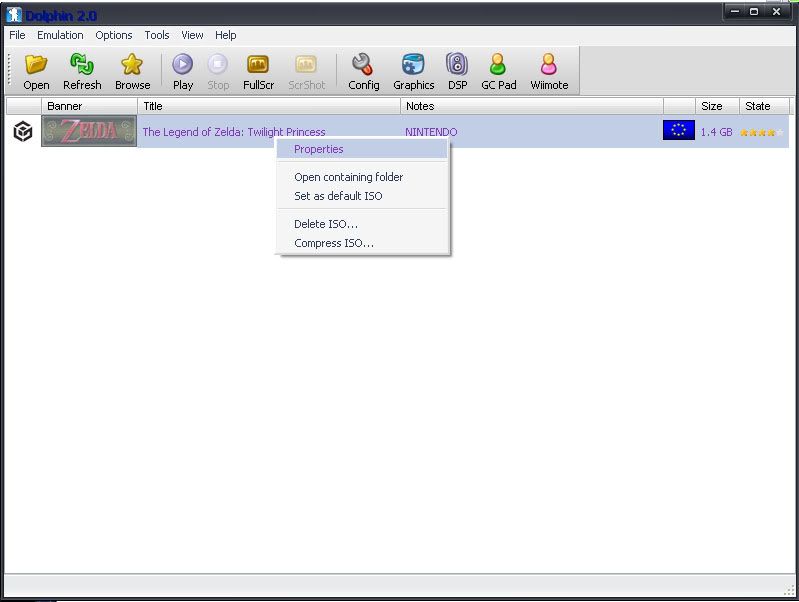Open Graphics plugin settings icon

413,65
